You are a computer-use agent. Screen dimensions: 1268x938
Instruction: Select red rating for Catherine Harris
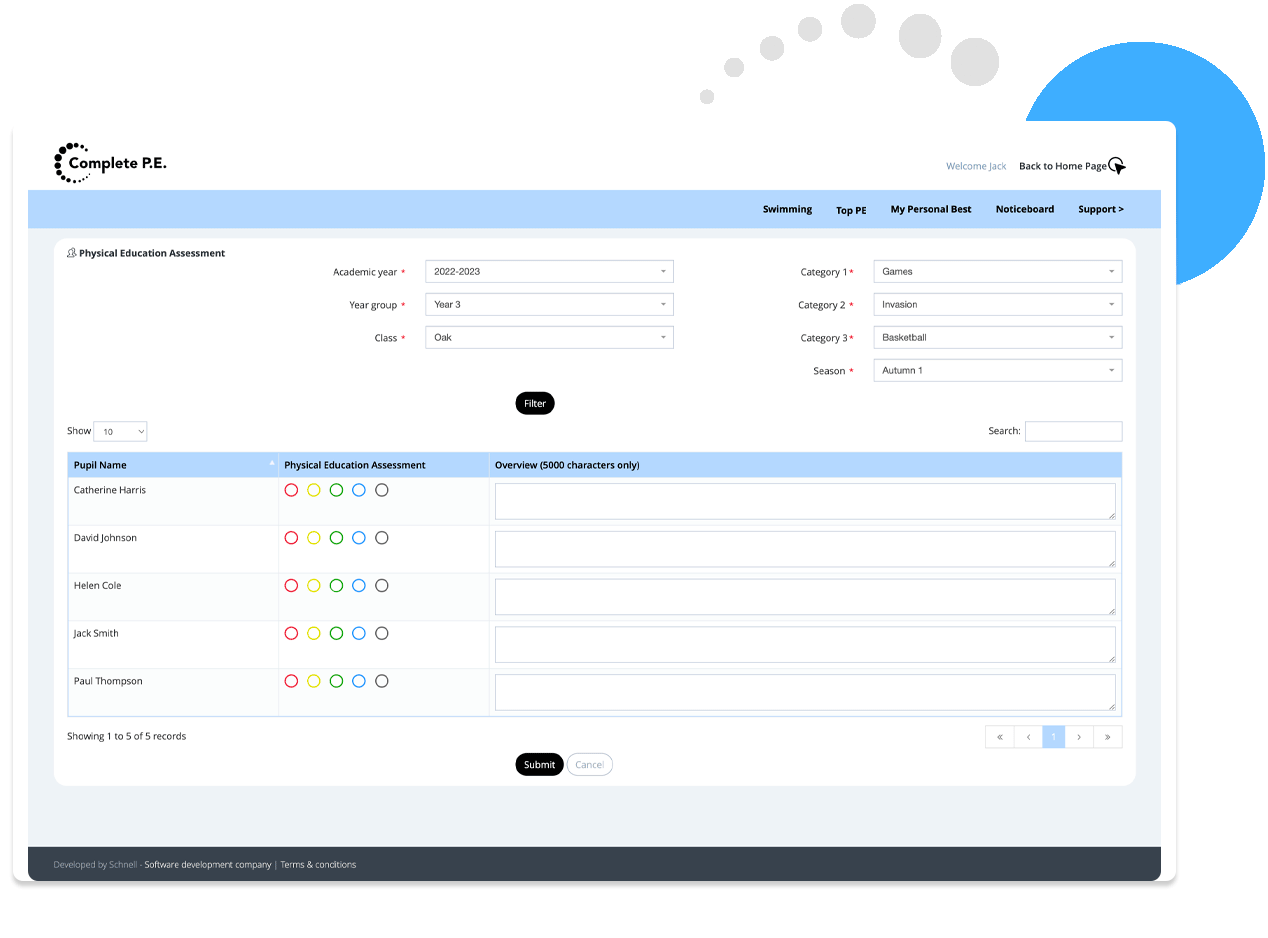click(x=291, y=490)
